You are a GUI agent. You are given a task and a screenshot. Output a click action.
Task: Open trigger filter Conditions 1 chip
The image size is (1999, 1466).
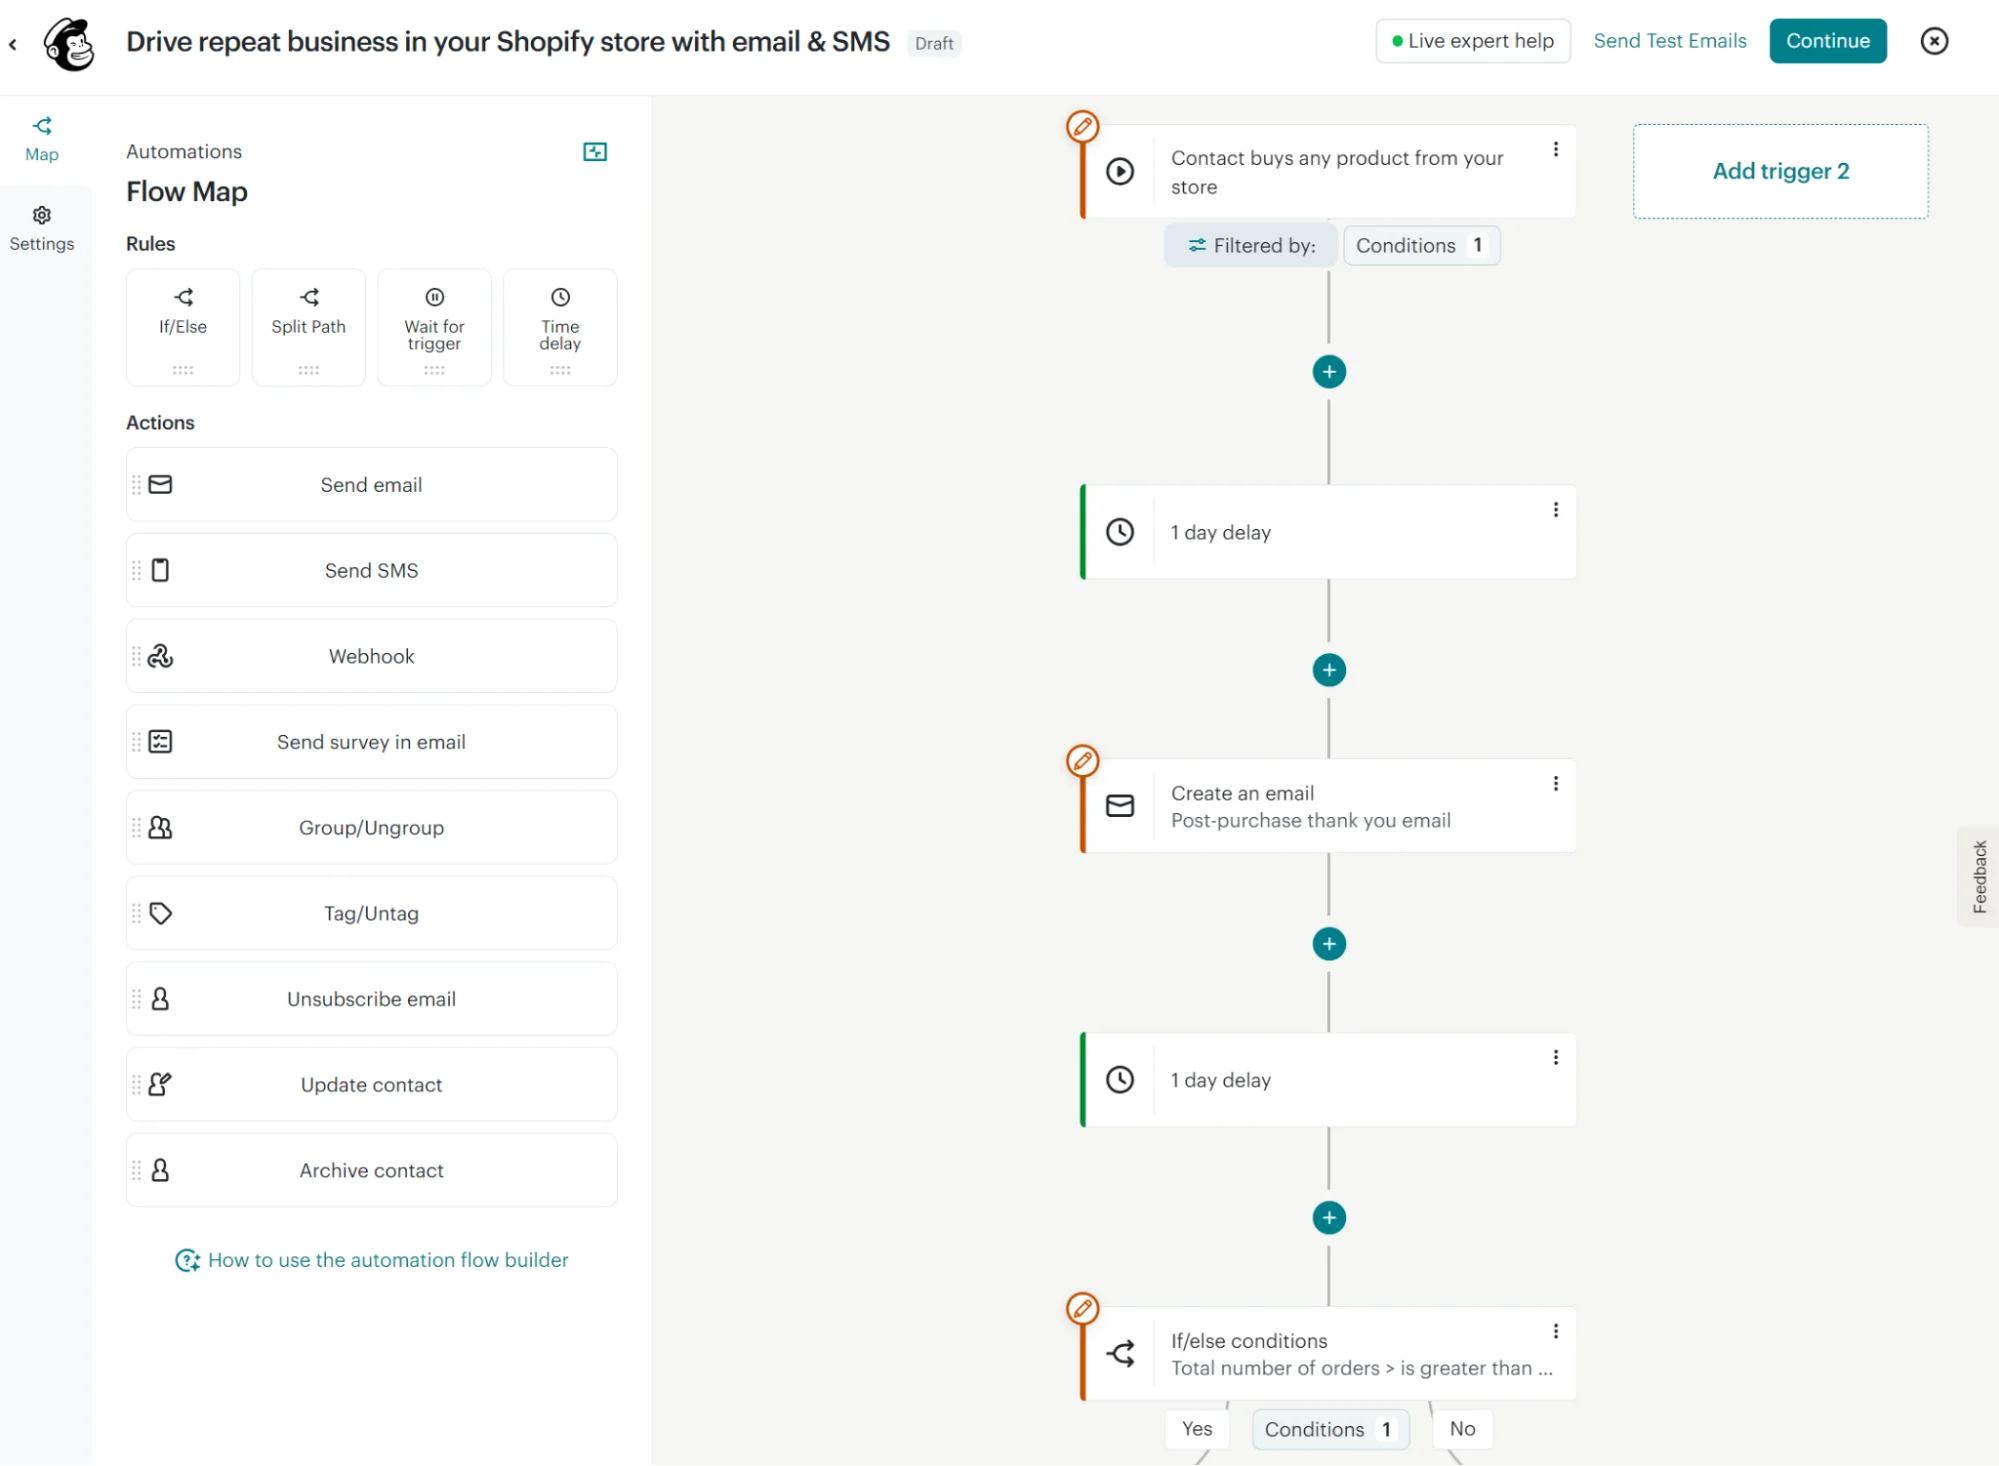[x=1422, y=246]
